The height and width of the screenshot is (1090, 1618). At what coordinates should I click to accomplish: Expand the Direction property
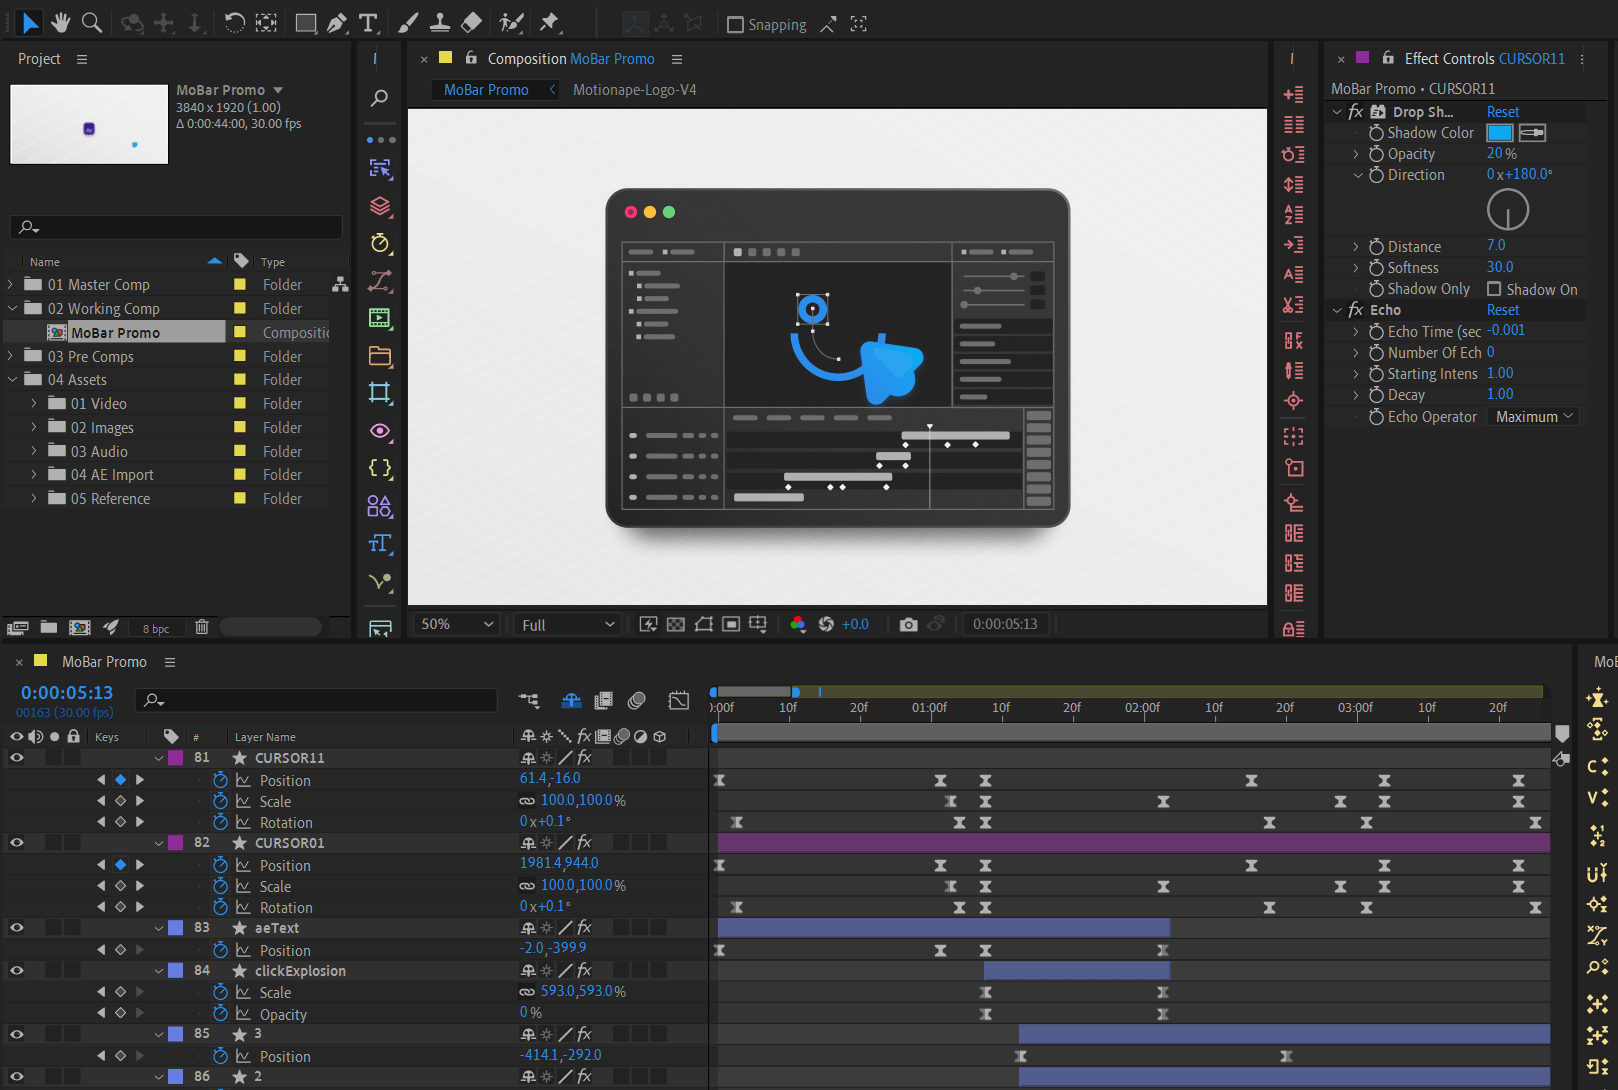(x=1358, y=175)
